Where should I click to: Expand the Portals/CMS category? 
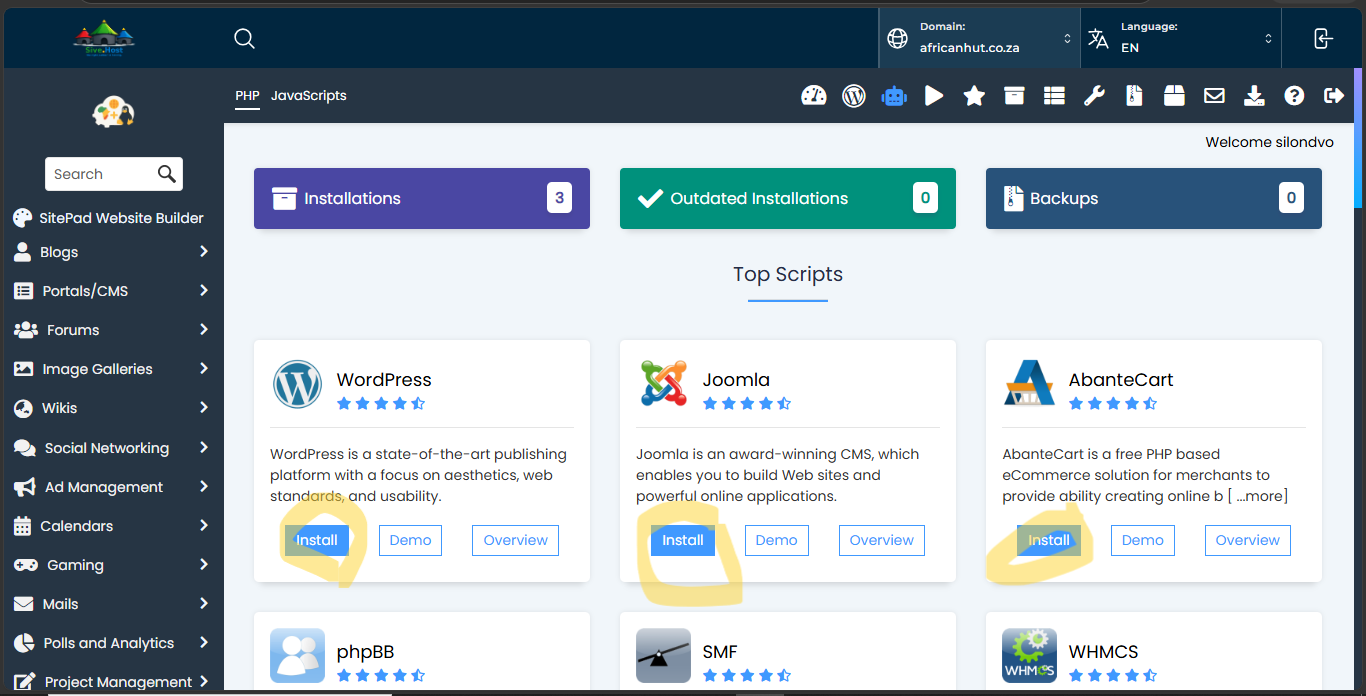[112, 291]
